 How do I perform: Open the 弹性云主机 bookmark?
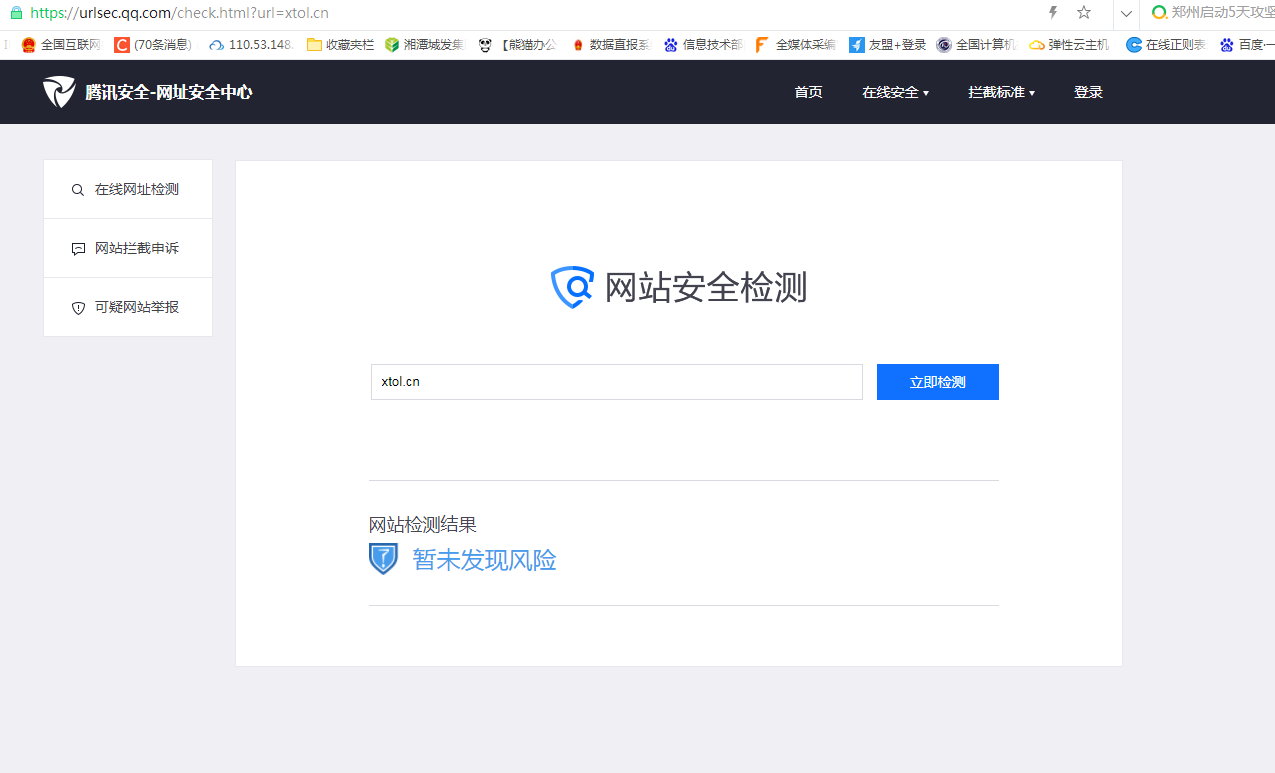click(x=1069, y=45)
